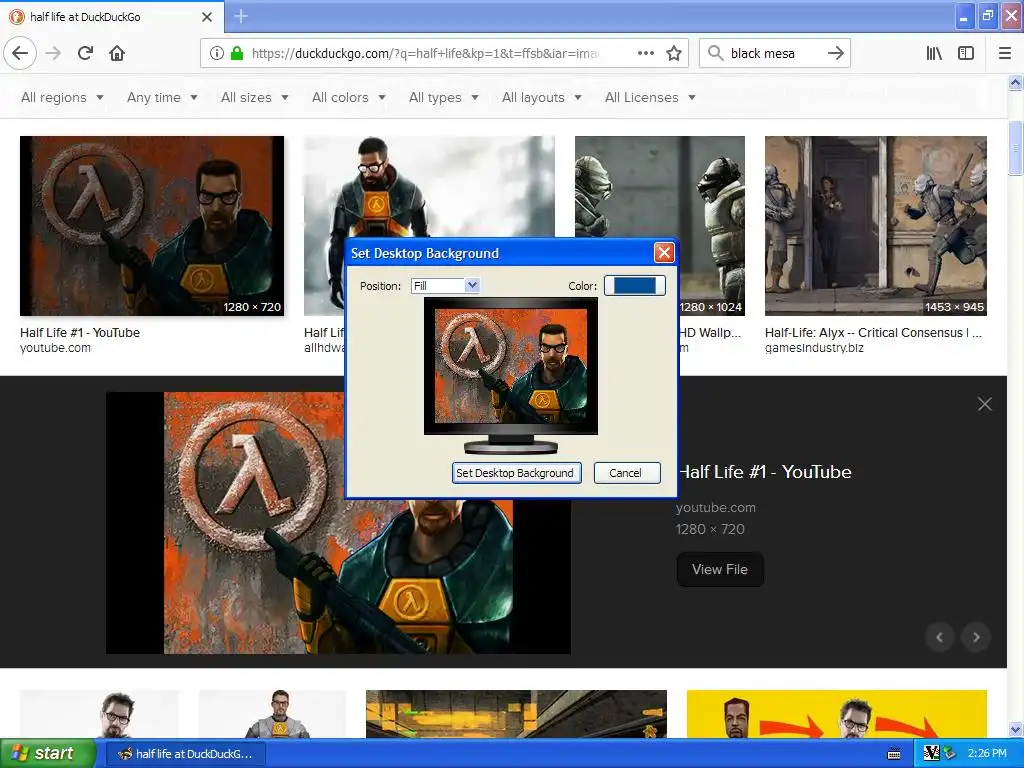Viewport: 1024px width, 768px height.
Task: Cancel the desktop background dialog
Action: pos(626,473)
